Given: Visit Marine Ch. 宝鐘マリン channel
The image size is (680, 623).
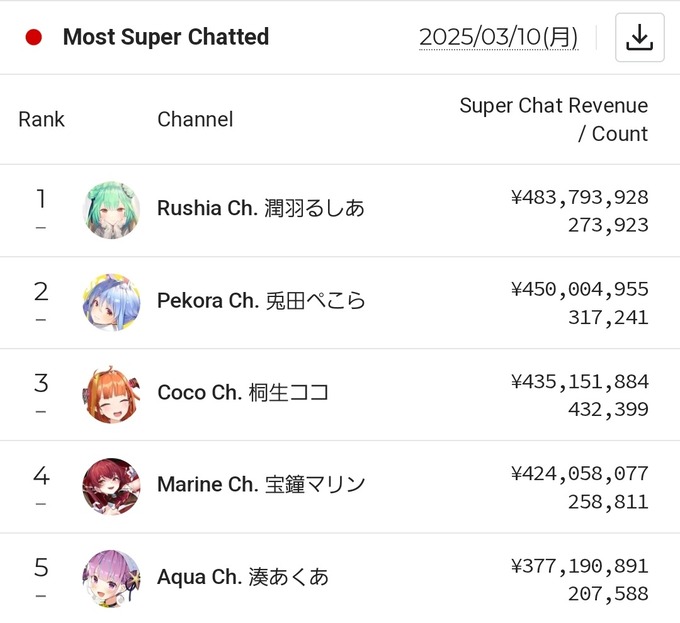Looking at the screenshot, I should [x=261, y=485].
